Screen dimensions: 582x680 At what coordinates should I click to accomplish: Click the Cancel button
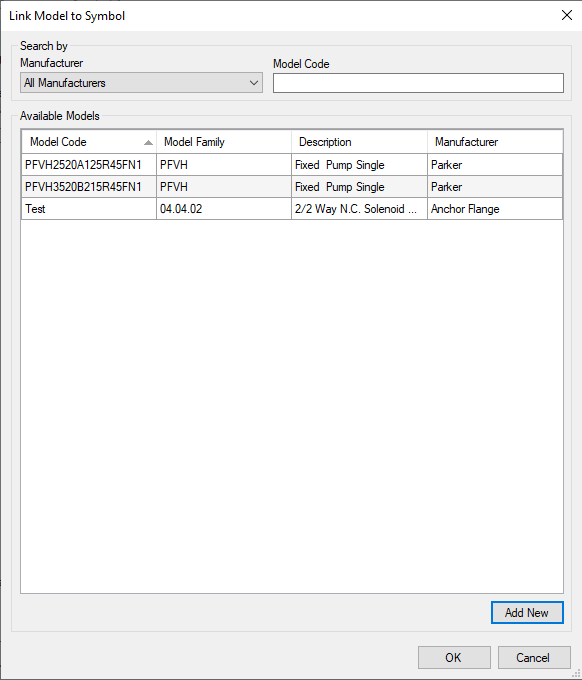click(x=534, y=657)
